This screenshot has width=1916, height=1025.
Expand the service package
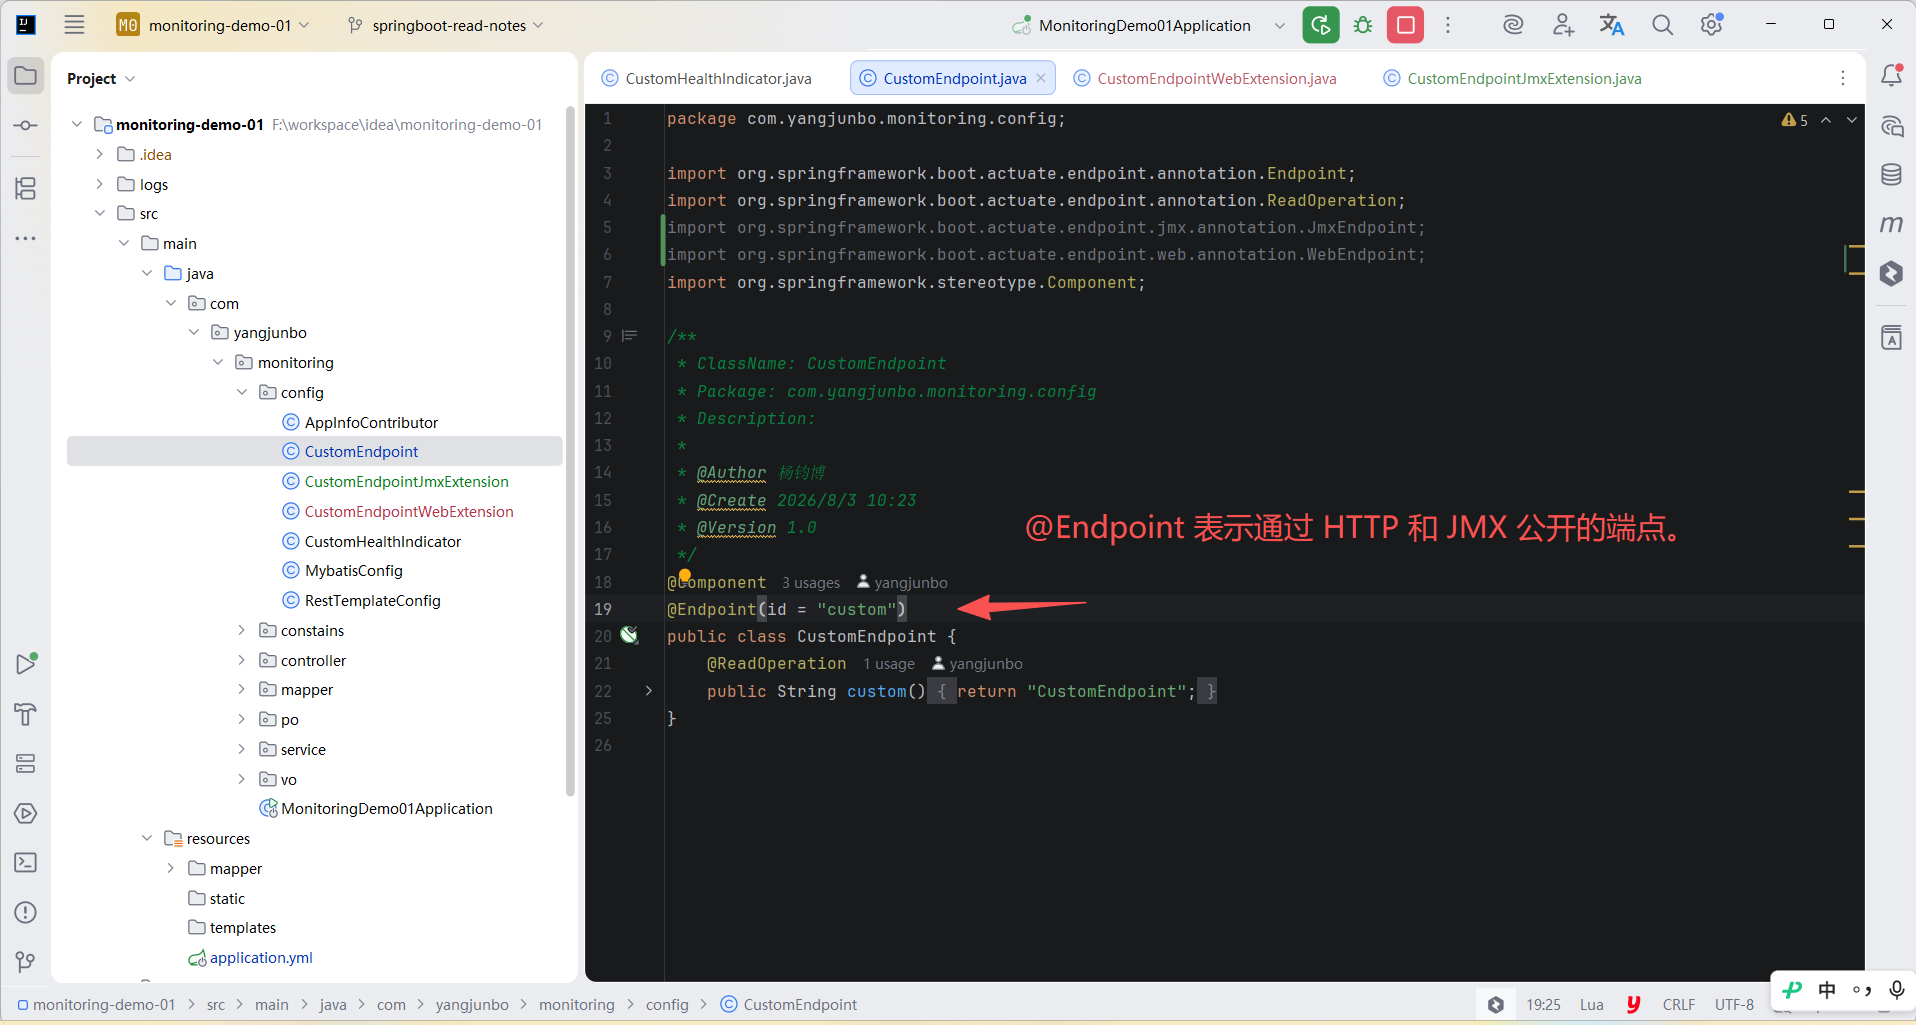[x=242, y=749]
